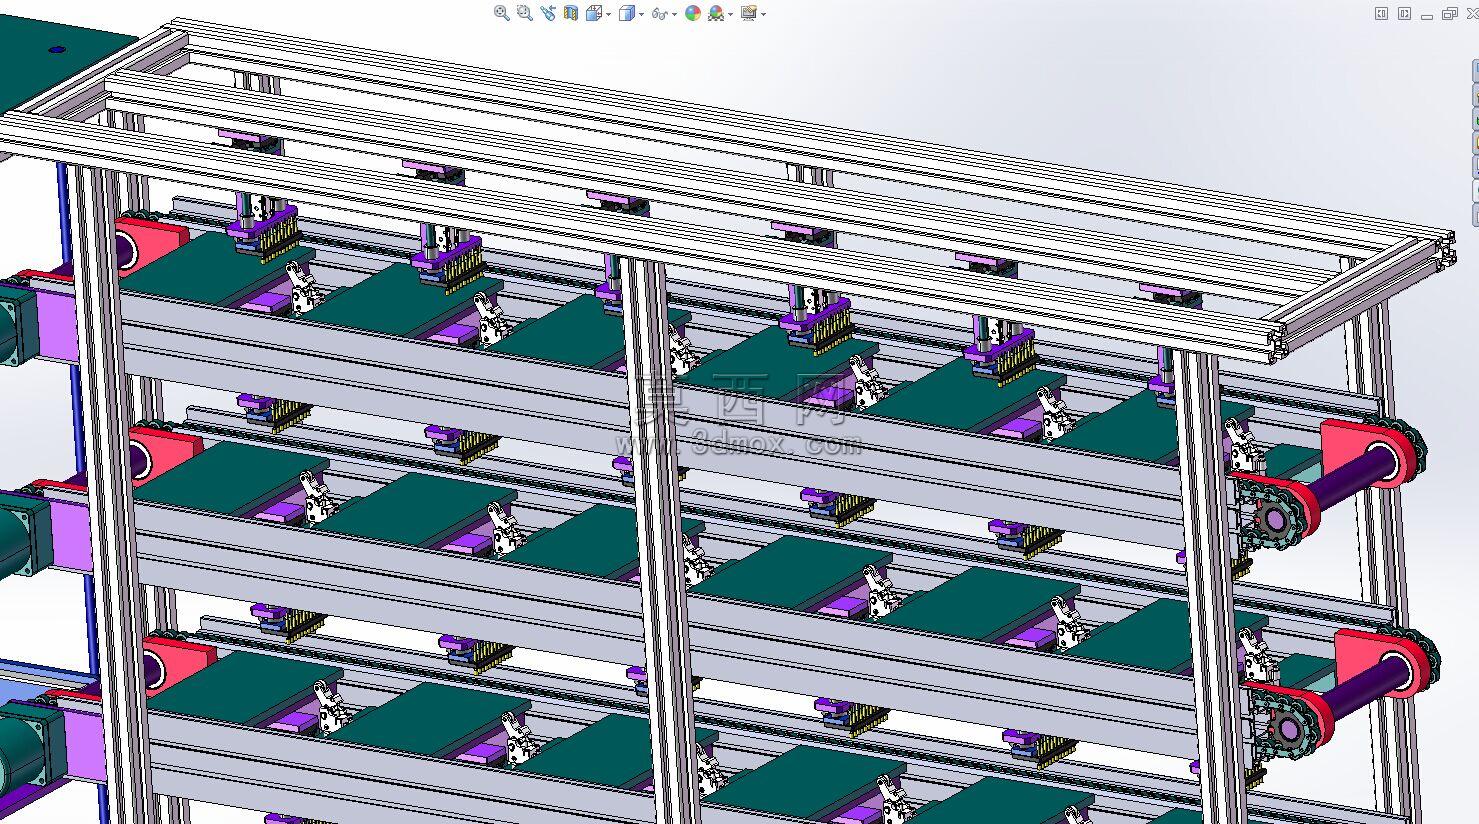The width and height of the screenshot is (1479, 824).
Task: Open the Apply Scene dropdown arrow
Action: (730, 14)
